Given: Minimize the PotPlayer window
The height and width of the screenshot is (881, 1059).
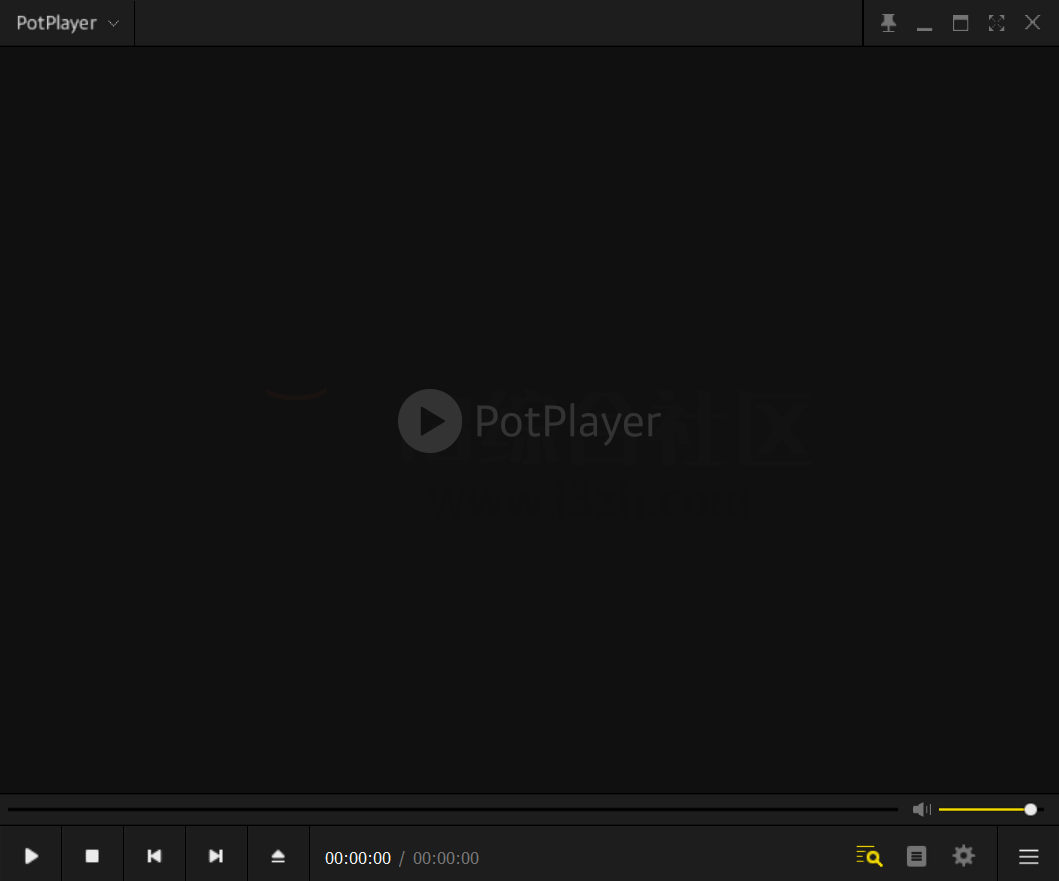Looking at the screenshot, I should 924,28.
